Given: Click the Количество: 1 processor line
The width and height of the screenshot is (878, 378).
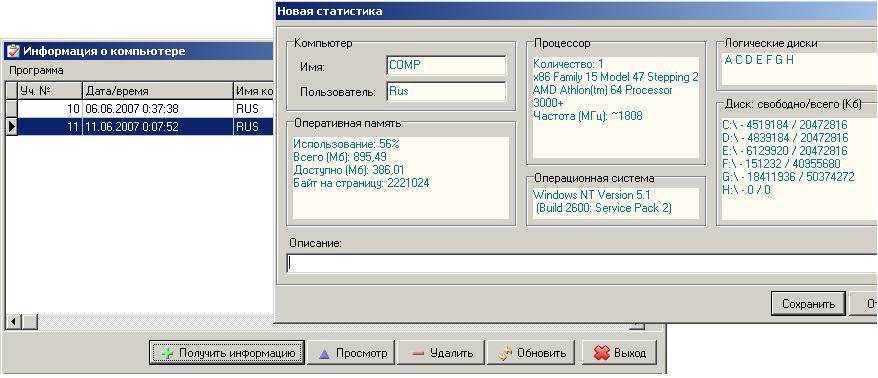Looking at the screenshot, I should pyautogui.click(x=568, y=64).
